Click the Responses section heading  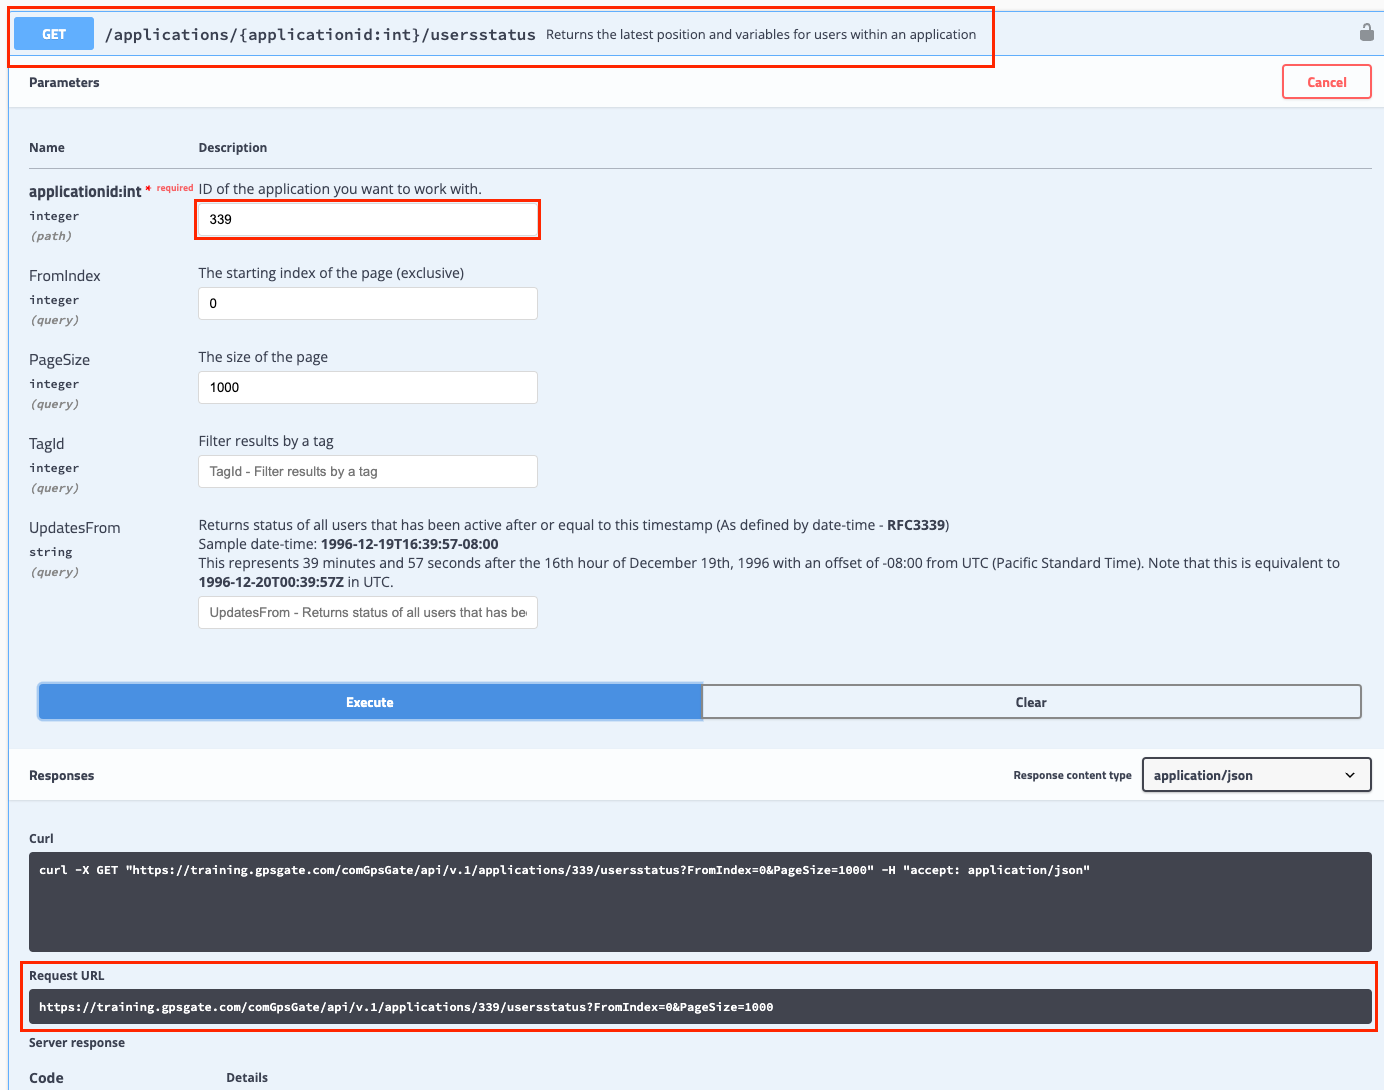[61, 776]
